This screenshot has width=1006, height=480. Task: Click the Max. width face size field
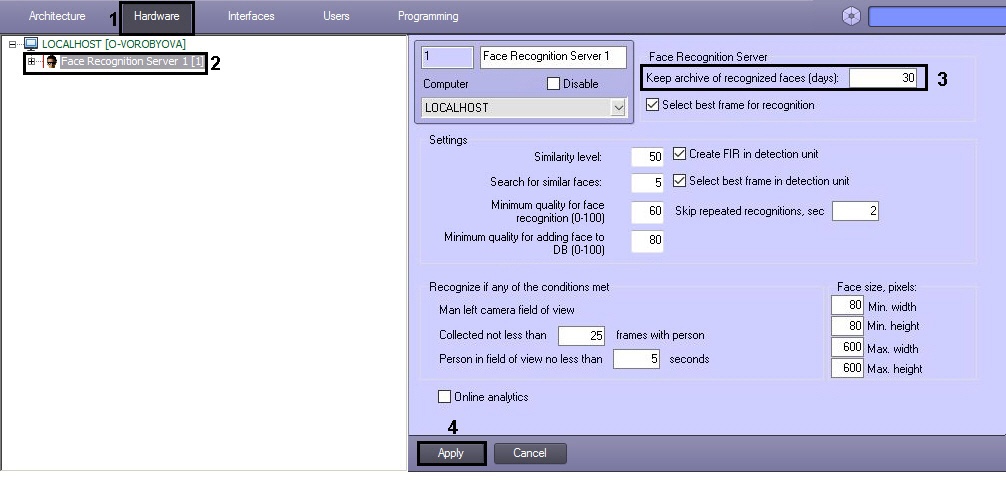click(848, 347)
